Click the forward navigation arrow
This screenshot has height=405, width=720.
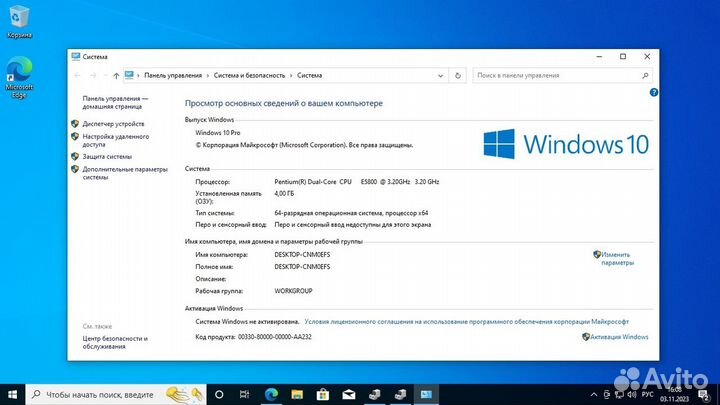[93, 75]
